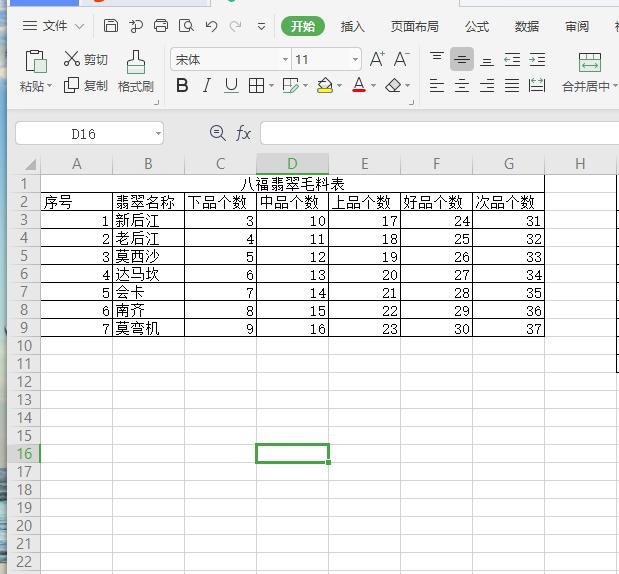Open Print Preview icon

tap(186, 26)
